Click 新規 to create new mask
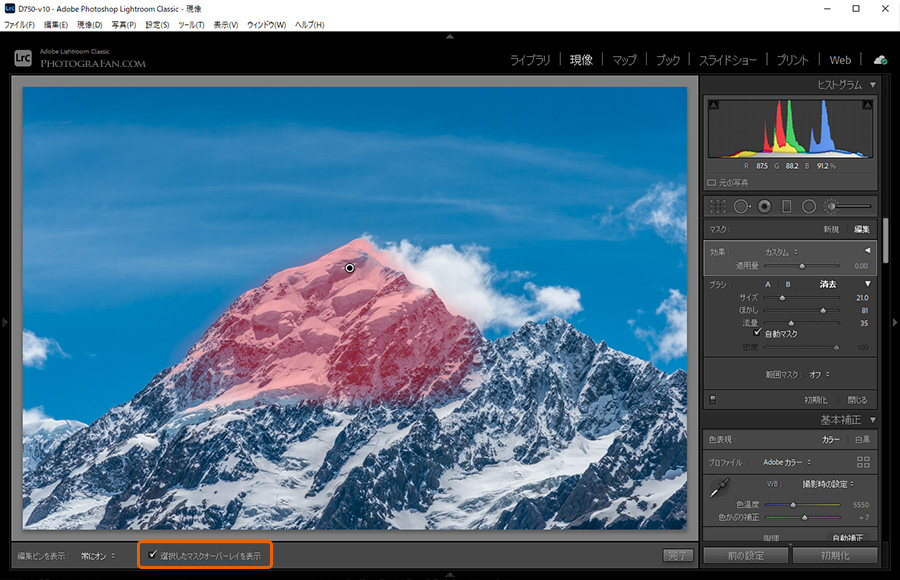The width and height of the screenshot is (900, 580). pos(831,229)
